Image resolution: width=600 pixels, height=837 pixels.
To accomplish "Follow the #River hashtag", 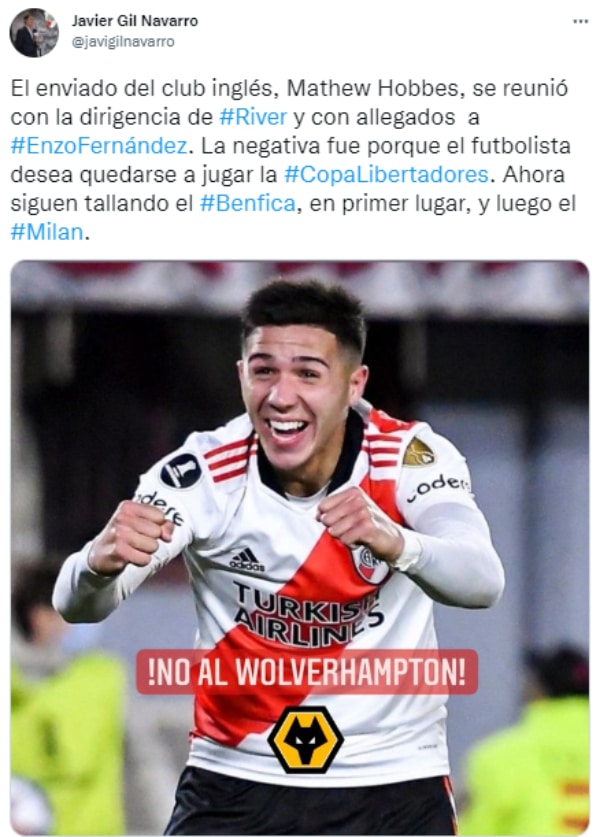I will [253, 117].
